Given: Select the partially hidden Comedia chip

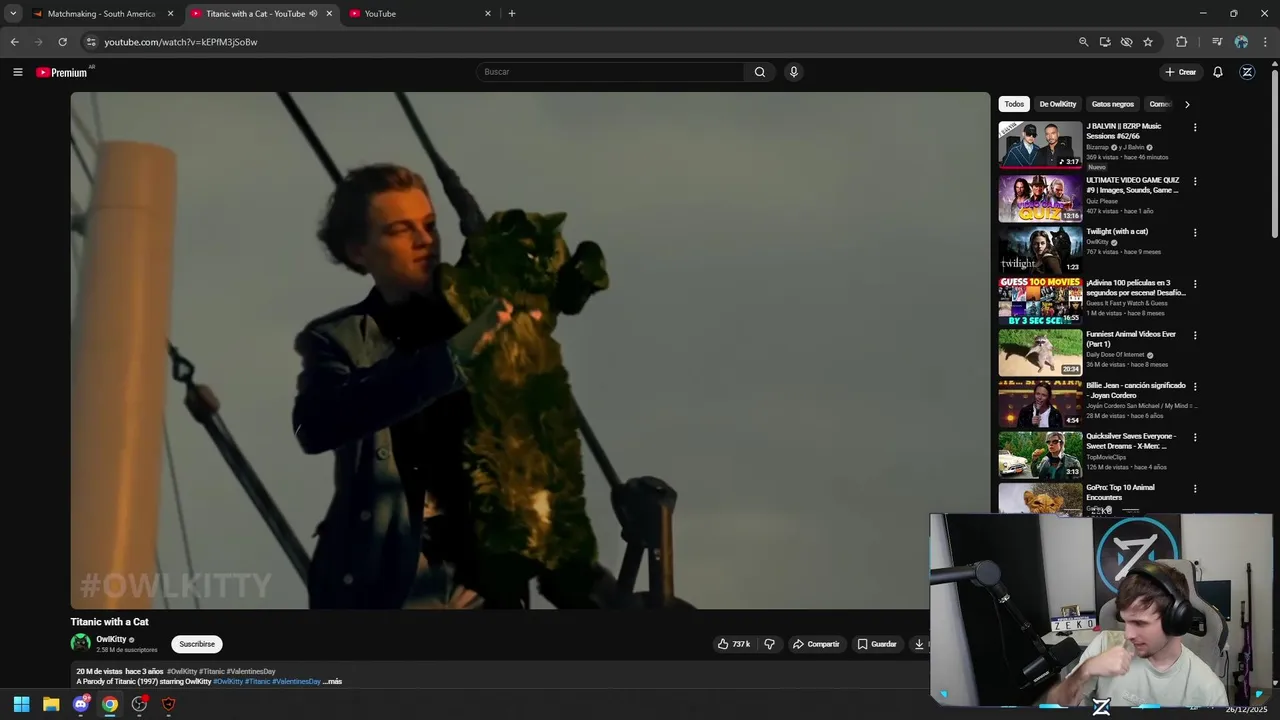Looking at the screenshot, I should [x=1160, y=104].
